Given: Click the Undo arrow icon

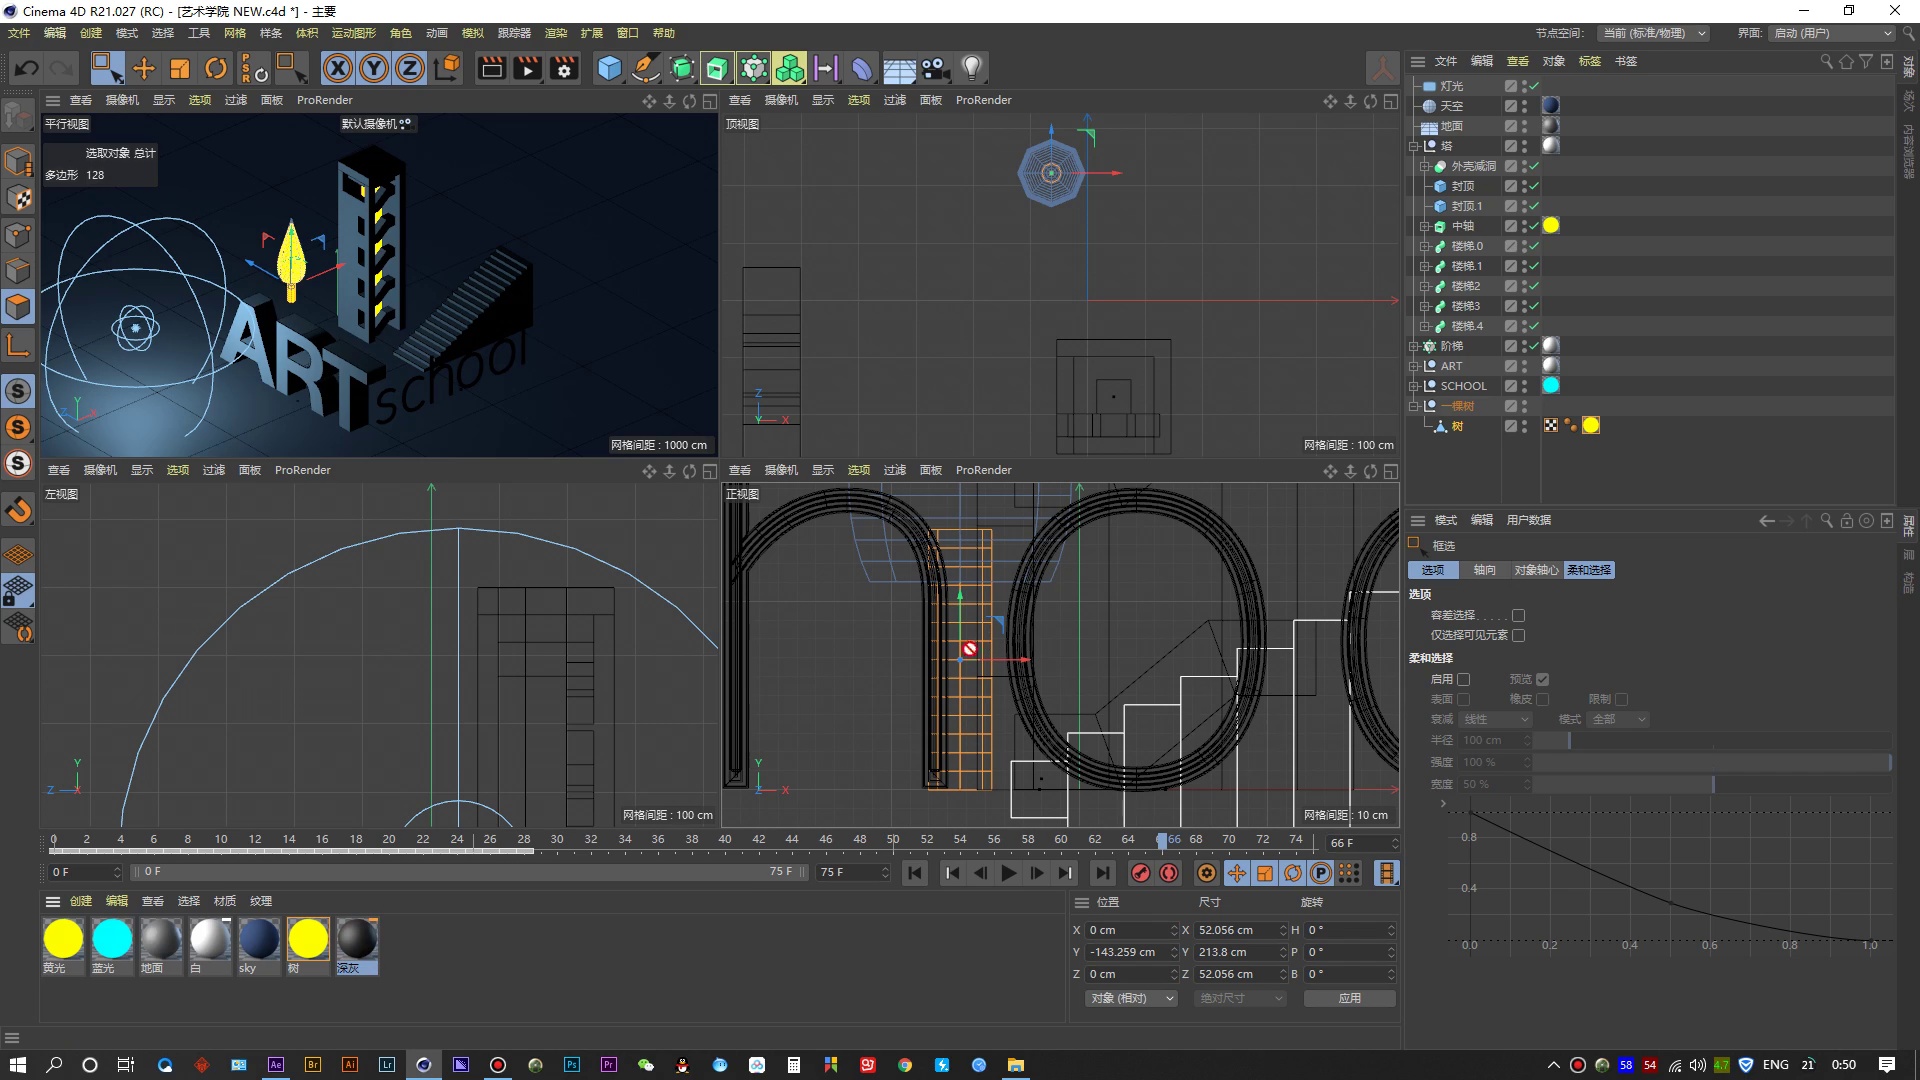Looking at the screenshot, I should coord(27,68).
